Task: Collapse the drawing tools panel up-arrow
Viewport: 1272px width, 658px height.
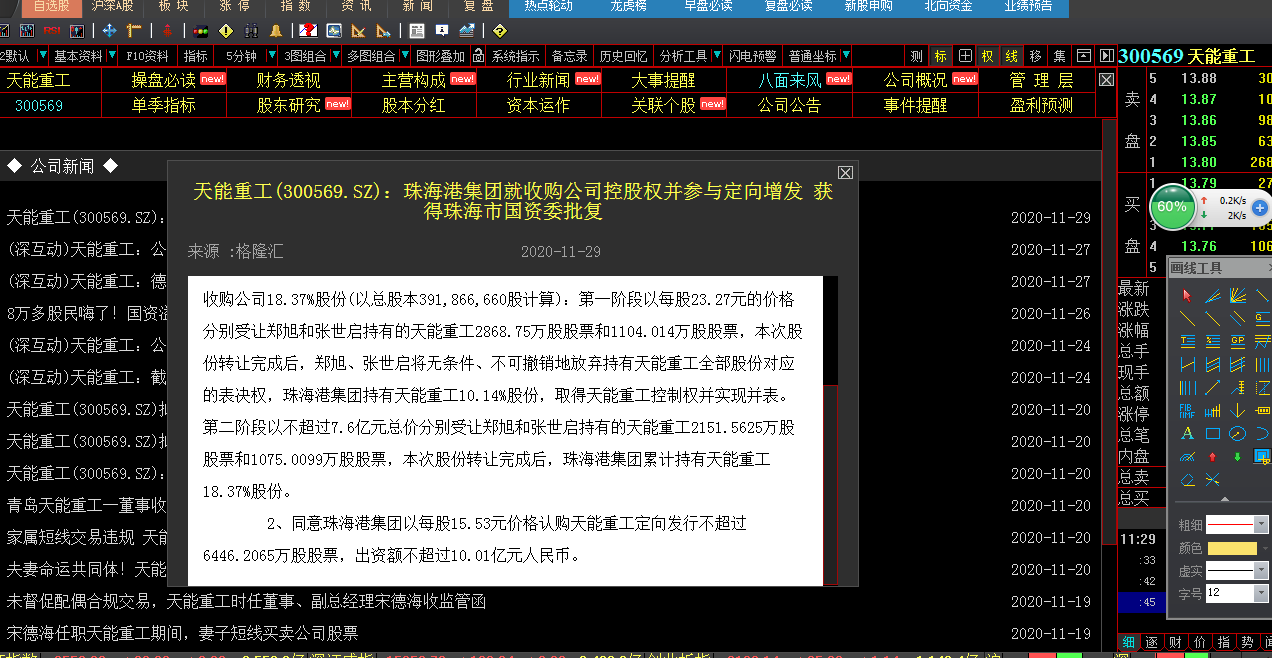Action: [1225, 500]
